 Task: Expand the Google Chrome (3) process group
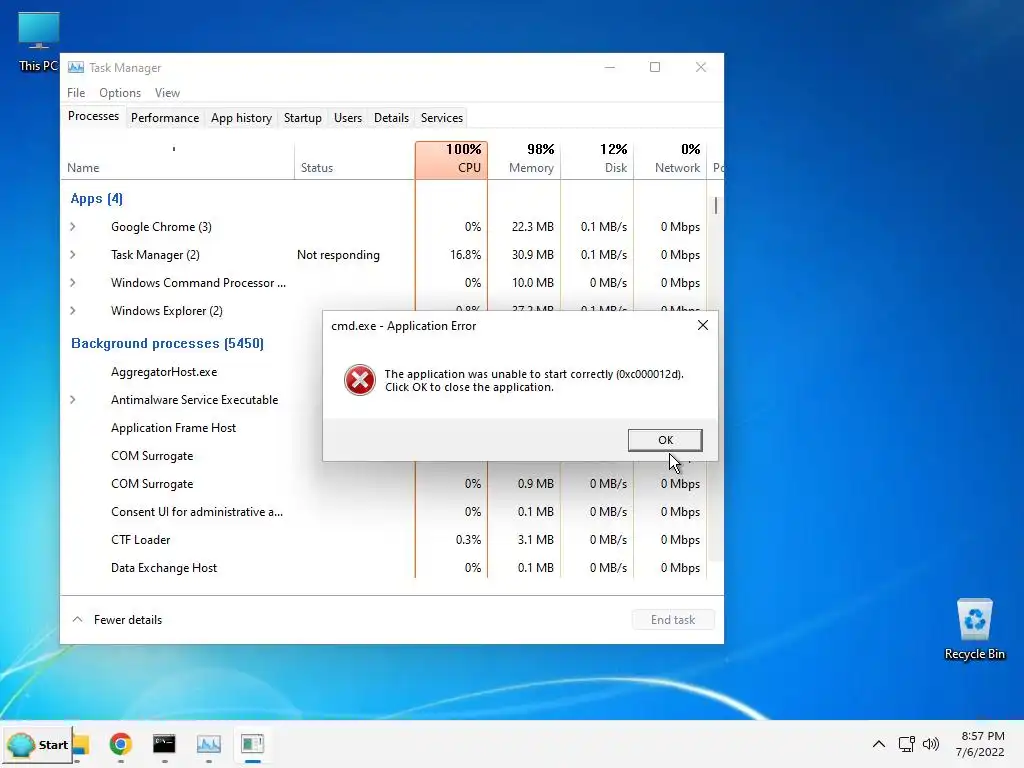[x=72, y=227]
